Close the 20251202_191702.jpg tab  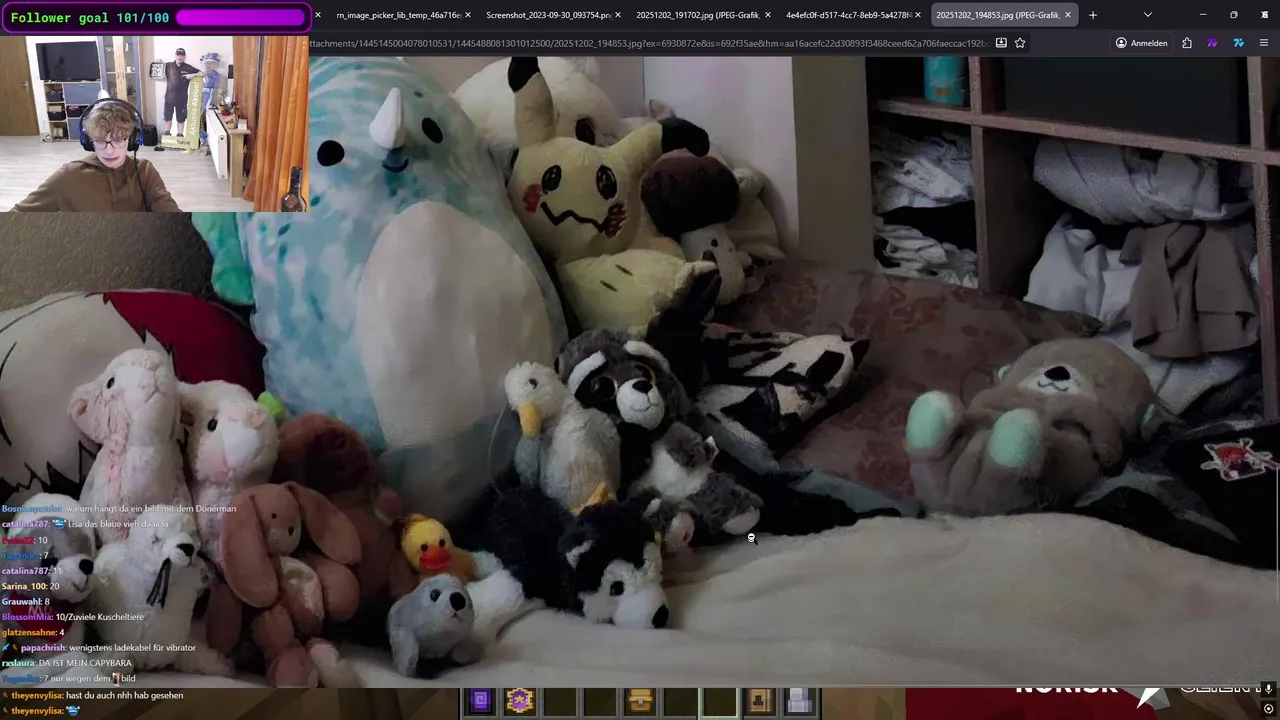[x=767, y=15]
